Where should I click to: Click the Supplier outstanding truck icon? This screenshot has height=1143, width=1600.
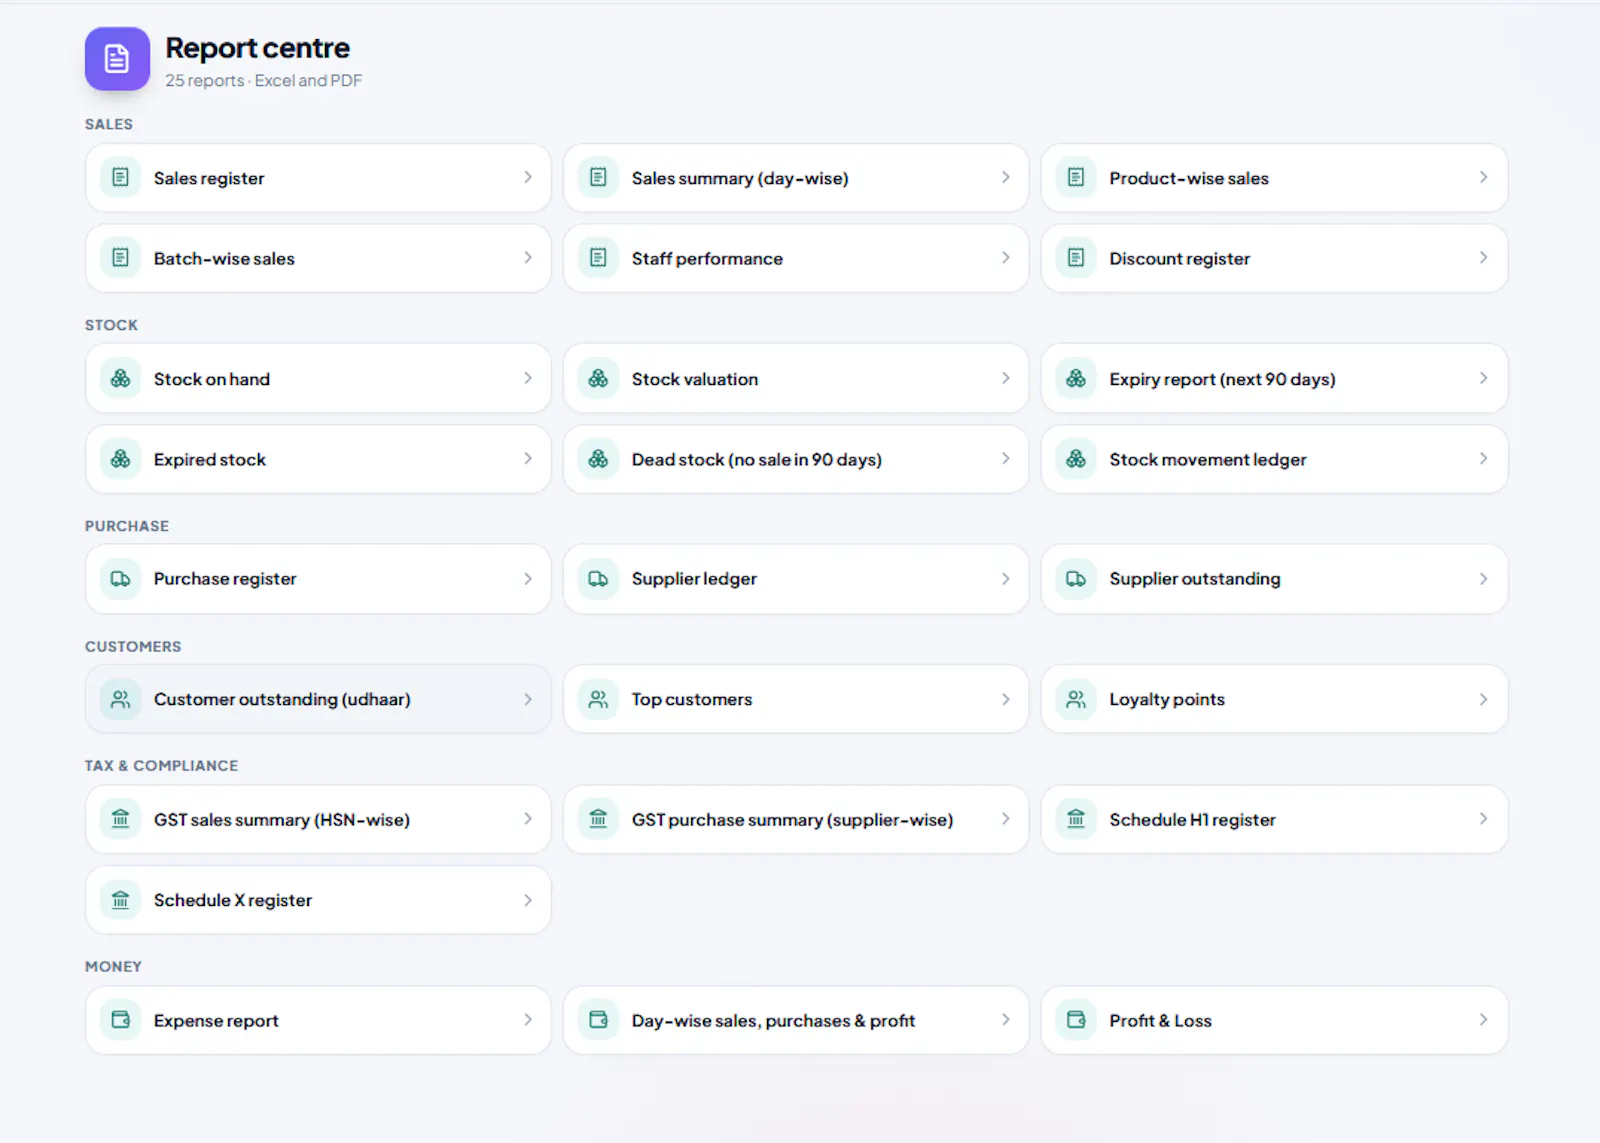tap(1076, 579)
